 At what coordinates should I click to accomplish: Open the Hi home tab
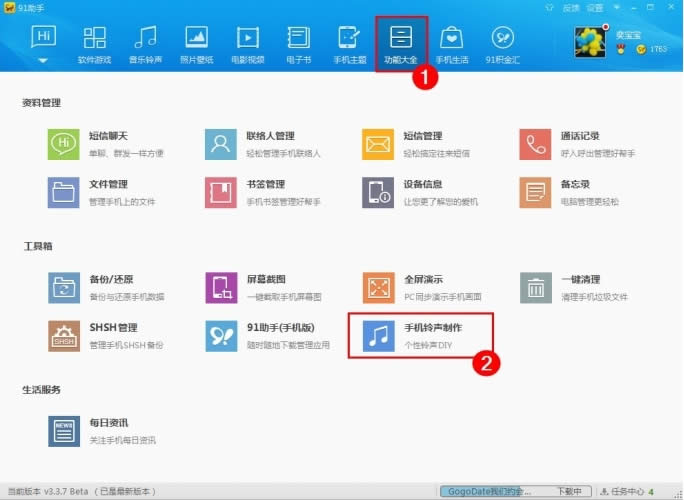pos(43,37)
